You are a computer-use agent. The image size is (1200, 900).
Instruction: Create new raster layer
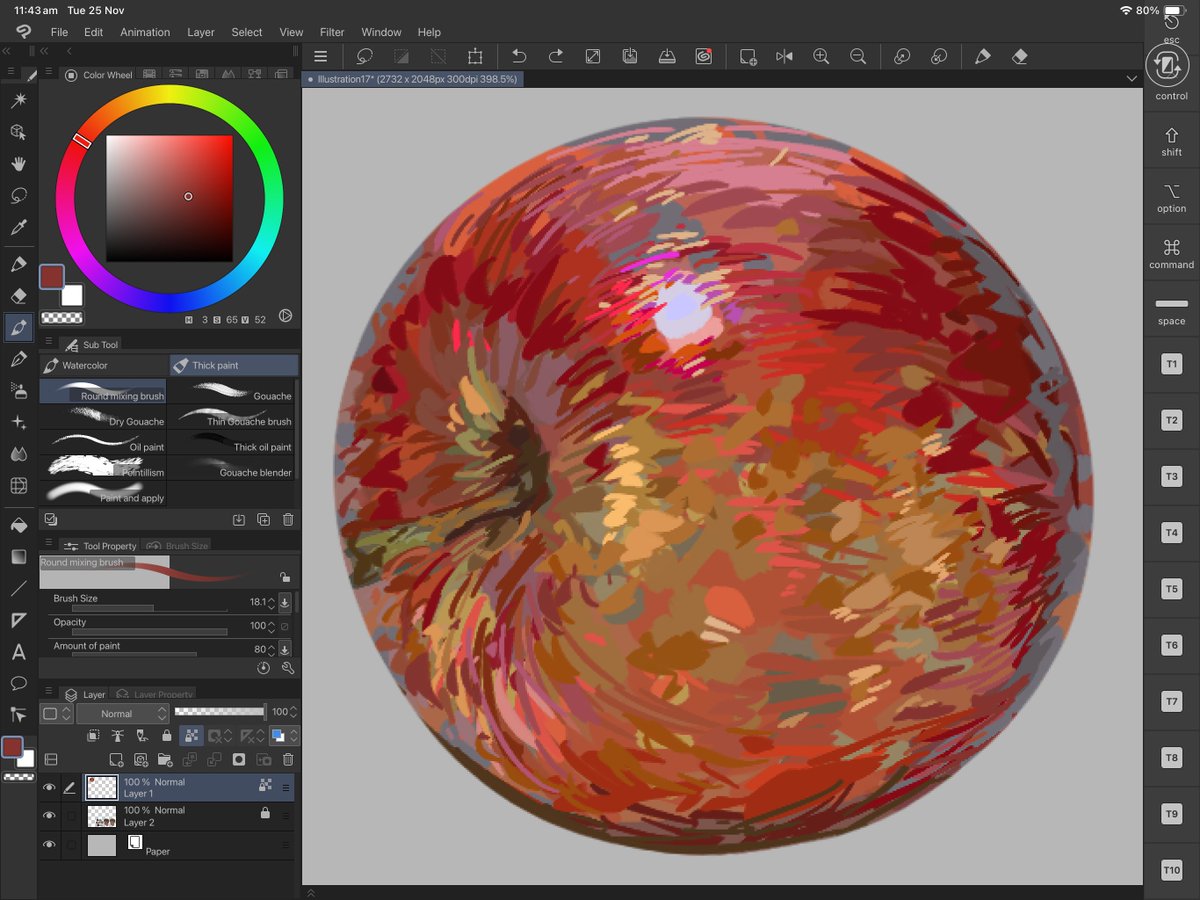(116, 760)
